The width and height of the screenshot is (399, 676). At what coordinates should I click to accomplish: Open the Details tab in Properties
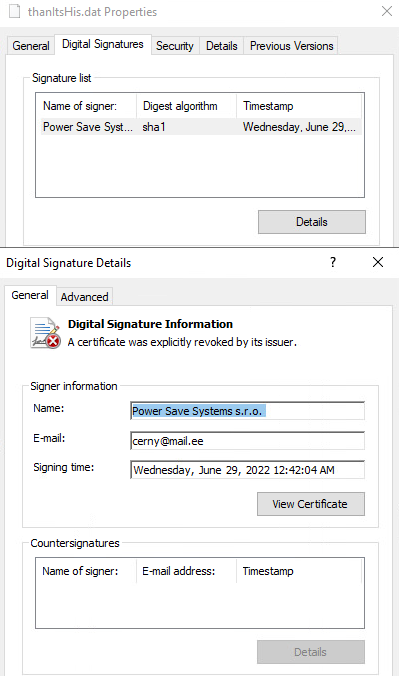point(222,46)
